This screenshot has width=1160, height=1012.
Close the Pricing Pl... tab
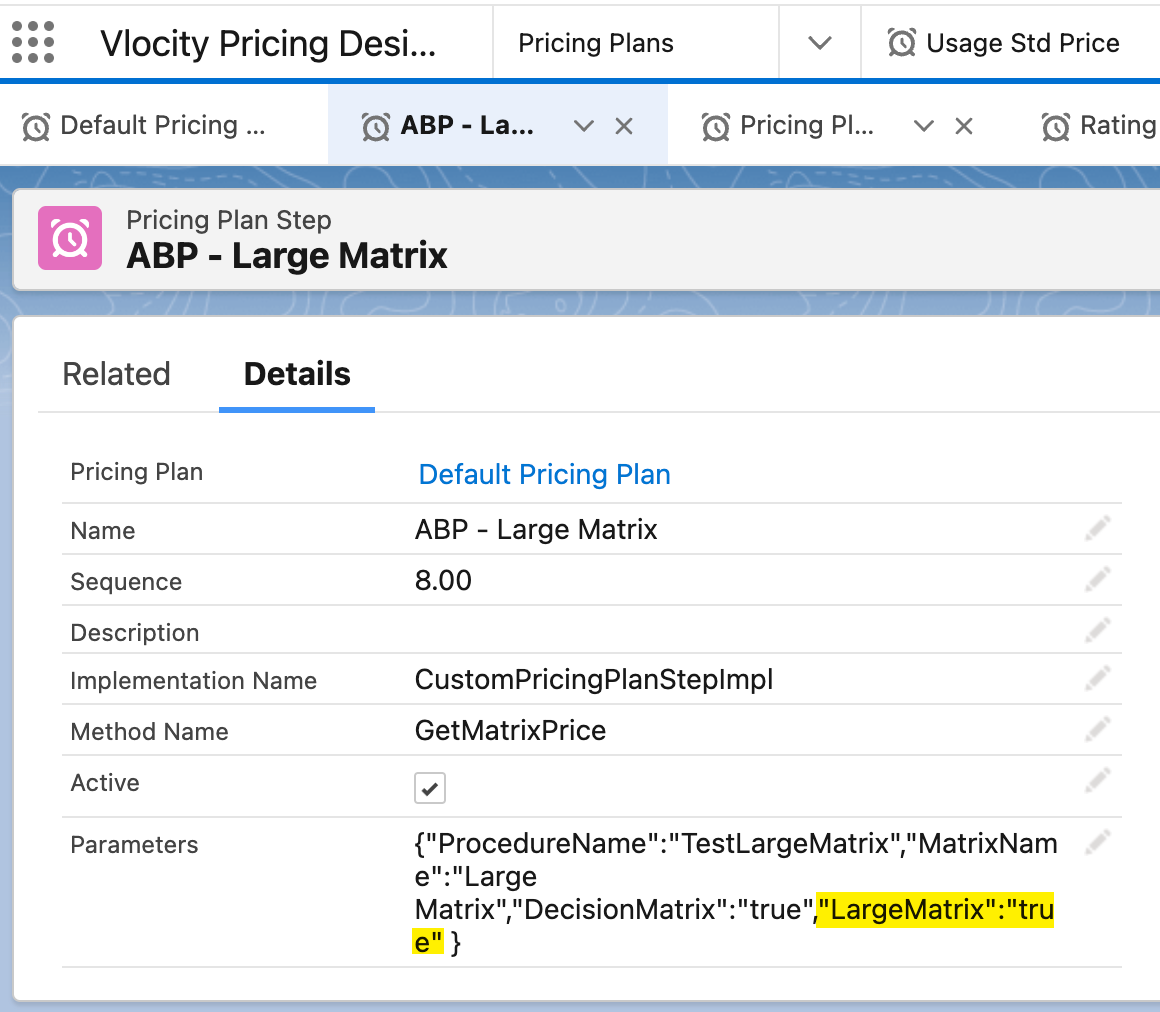point(963,126)
